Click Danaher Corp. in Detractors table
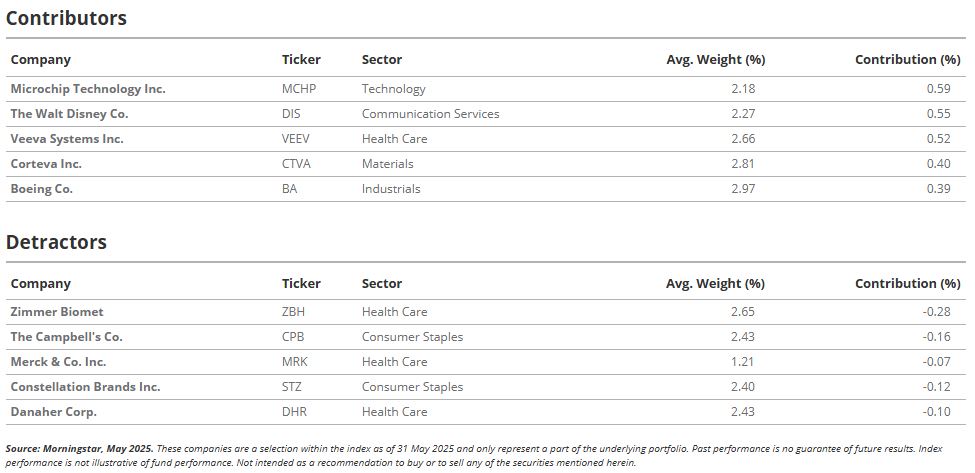The image size is (975, 473). (x=53, y=411)
